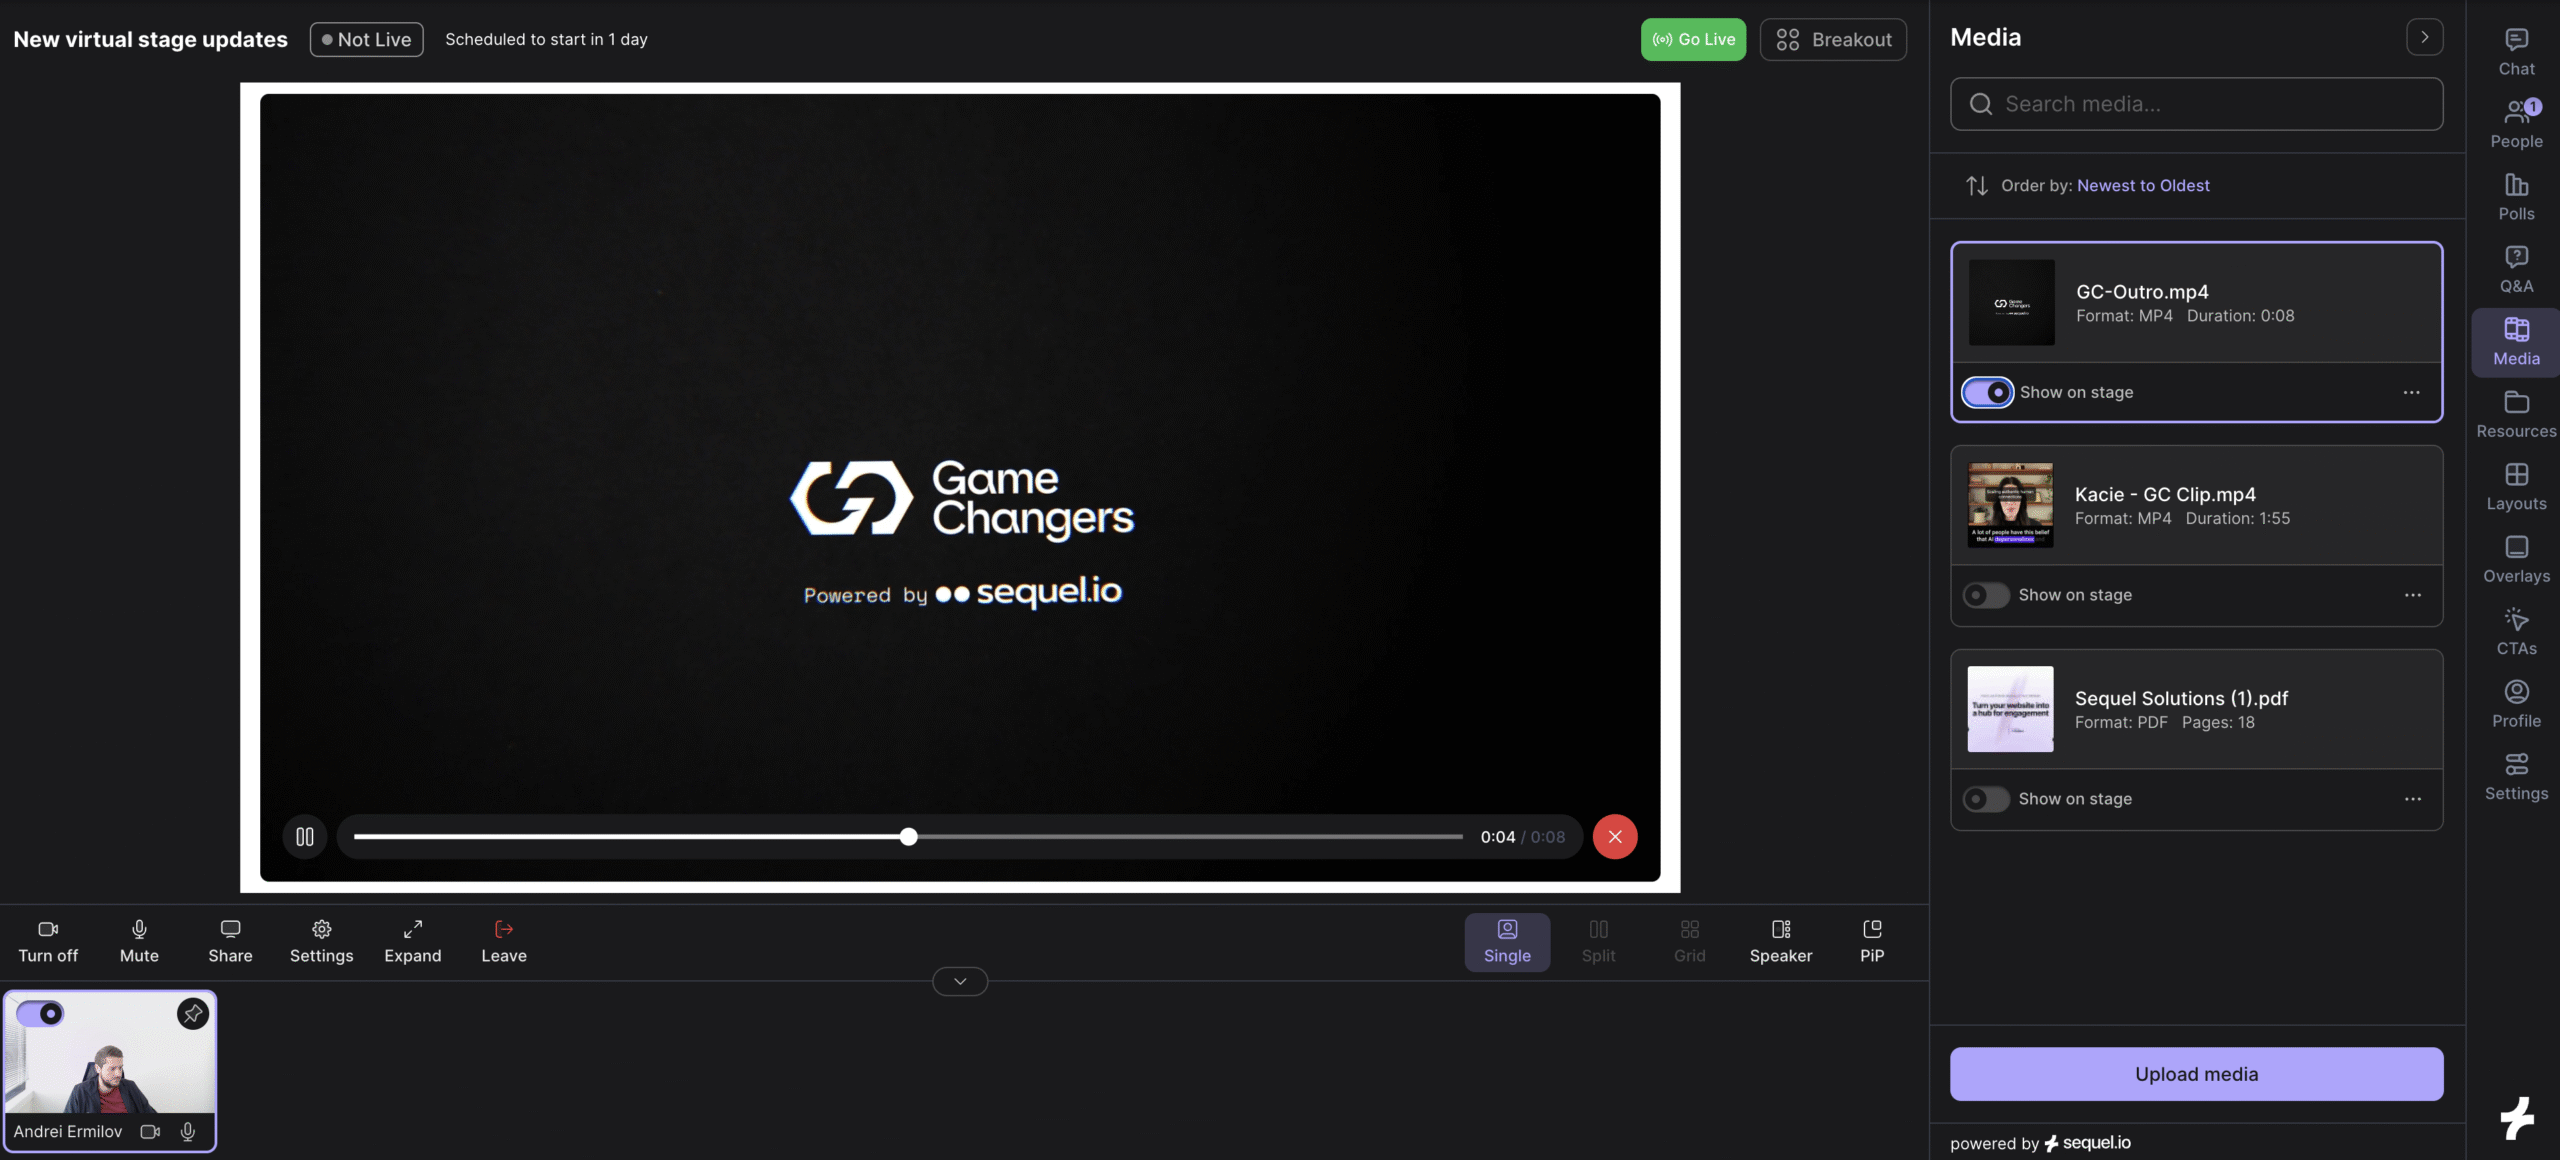Select the Speaker layout

(x=1780, y=942)
